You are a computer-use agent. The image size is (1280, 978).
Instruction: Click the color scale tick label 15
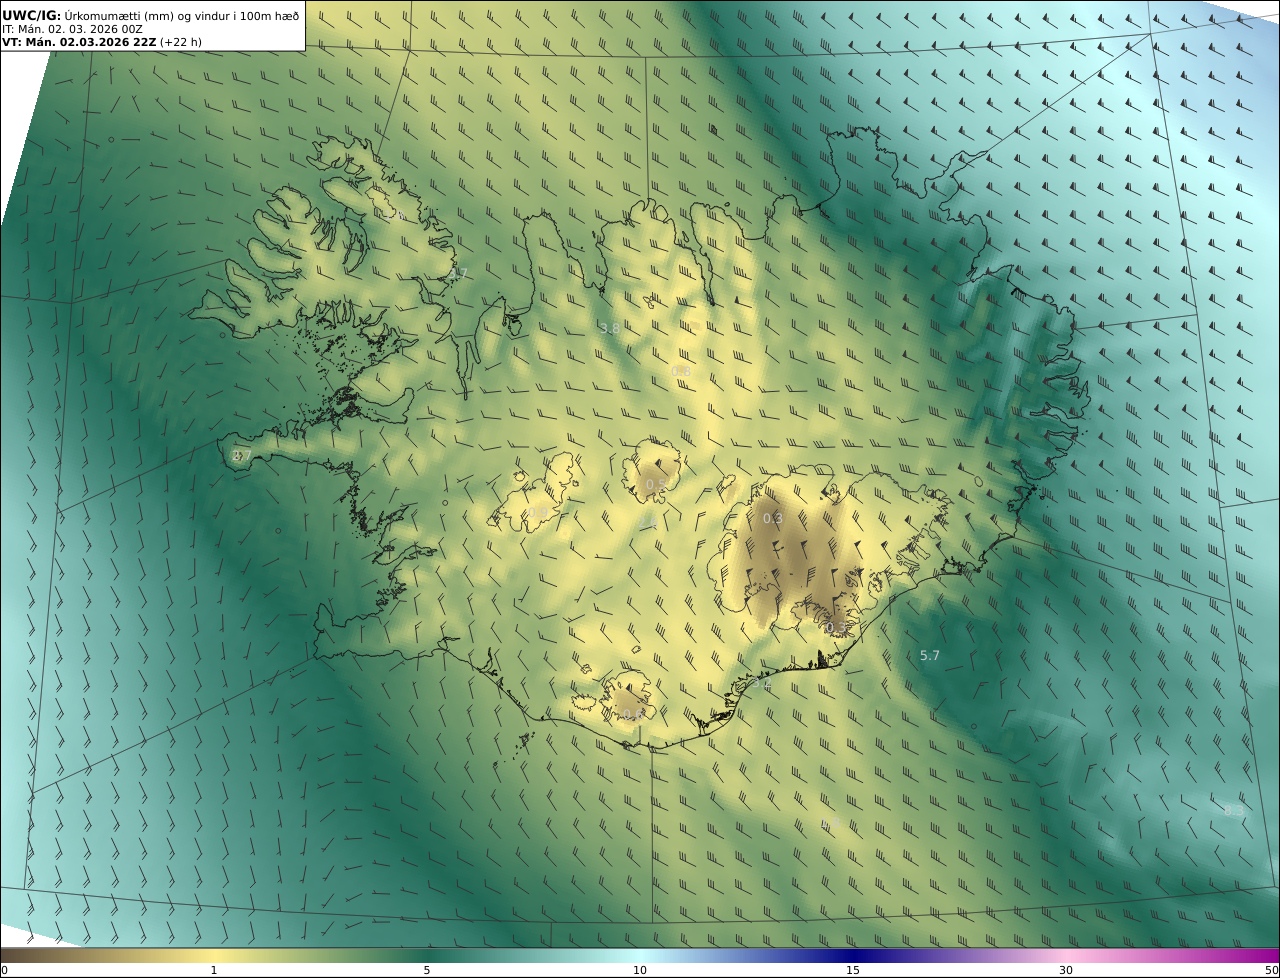[853, 970]
